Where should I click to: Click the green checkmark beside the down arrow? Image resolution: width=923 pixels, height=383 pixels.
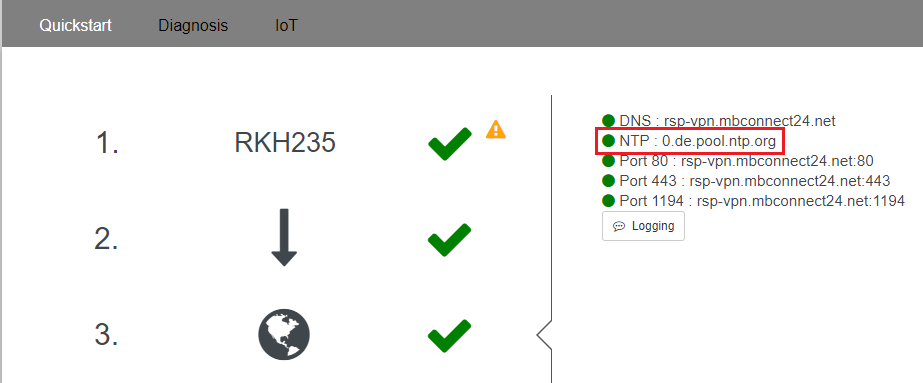coord(450,240)
